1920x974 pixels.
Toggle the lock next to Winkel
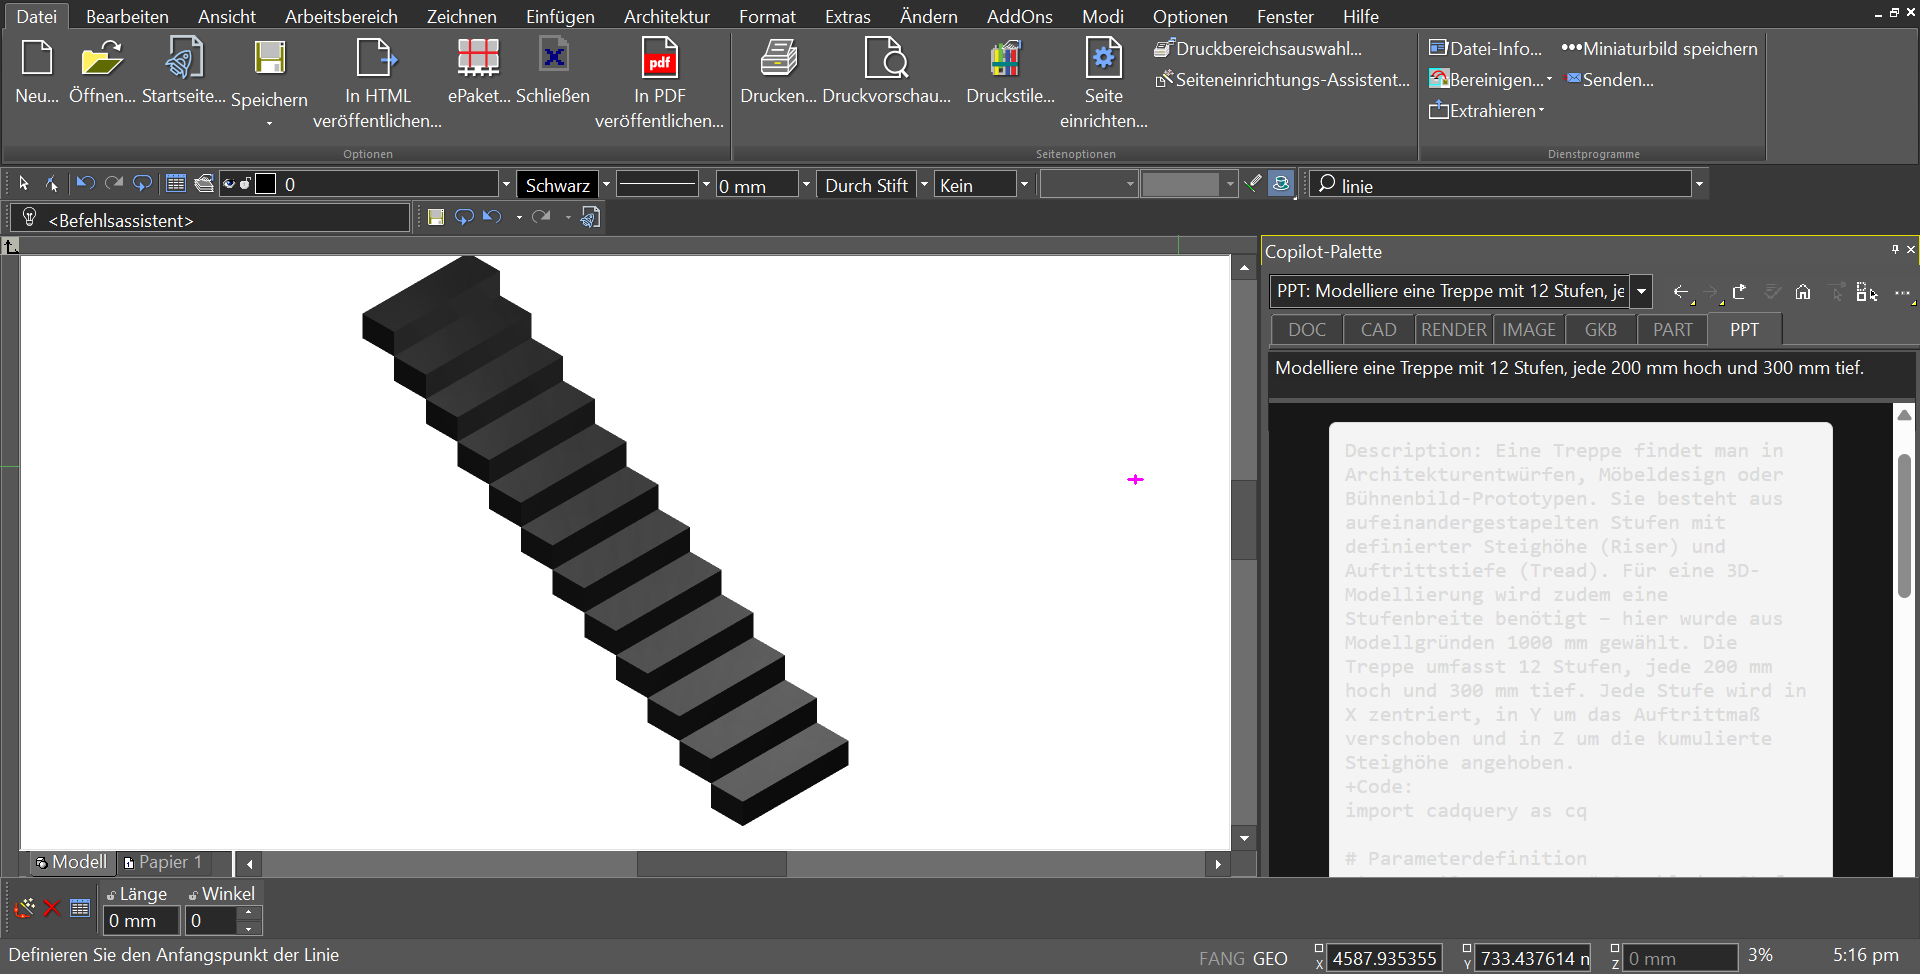(x=193, y=895)
